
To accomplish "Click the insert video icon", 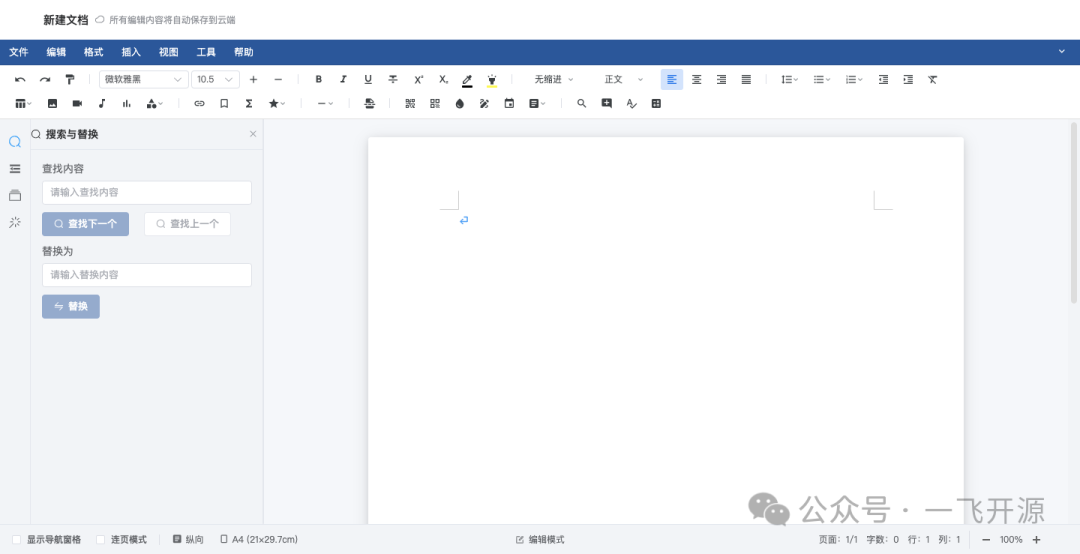I will [x=77, y=104].
